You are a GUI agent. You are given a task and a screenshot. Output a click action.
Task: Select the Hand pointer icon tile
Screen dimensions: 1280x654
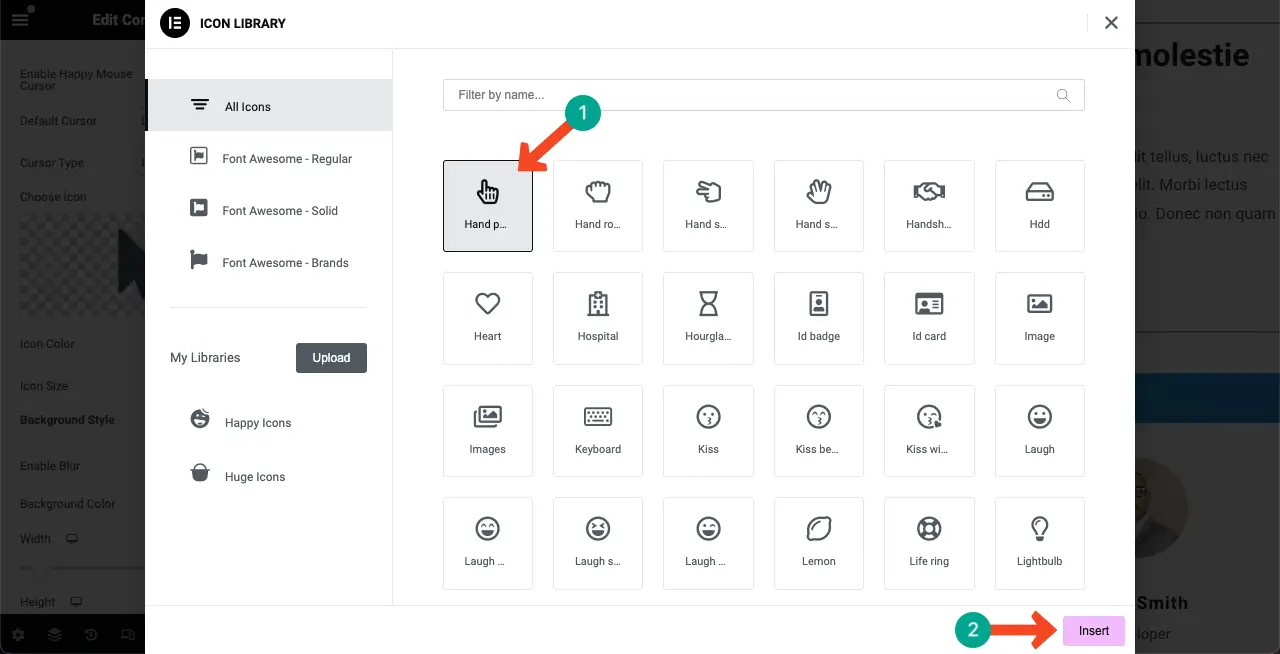coord(487,205)
